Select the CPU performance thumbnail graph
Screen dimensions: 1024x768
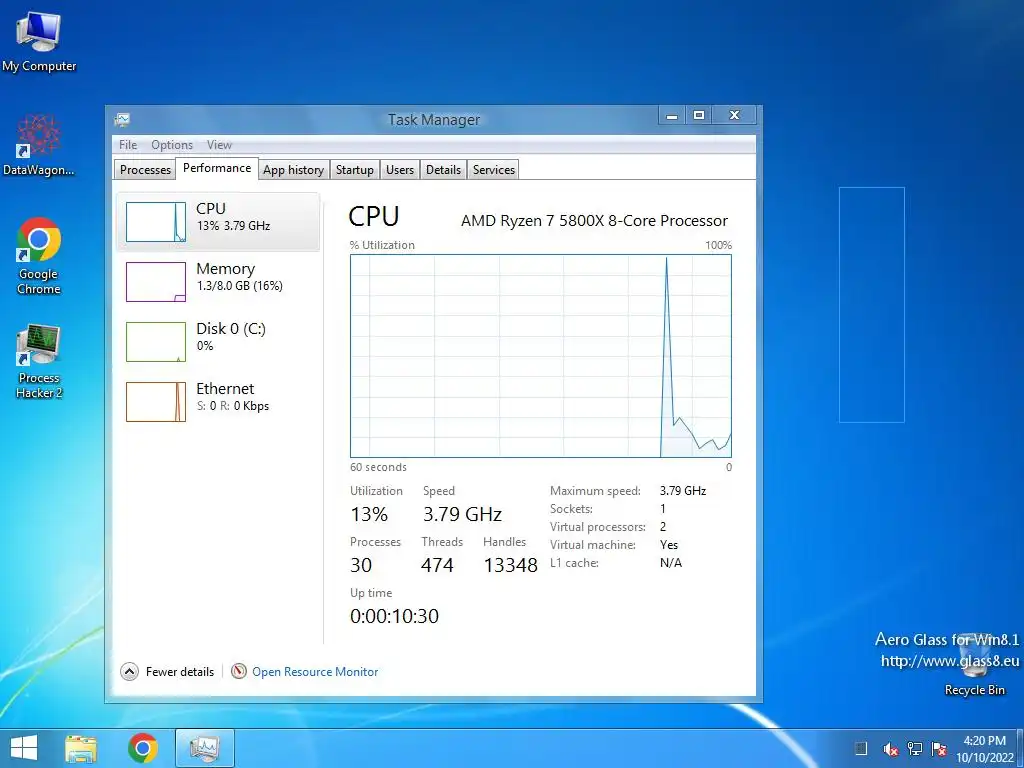click(x=155, y=222)
